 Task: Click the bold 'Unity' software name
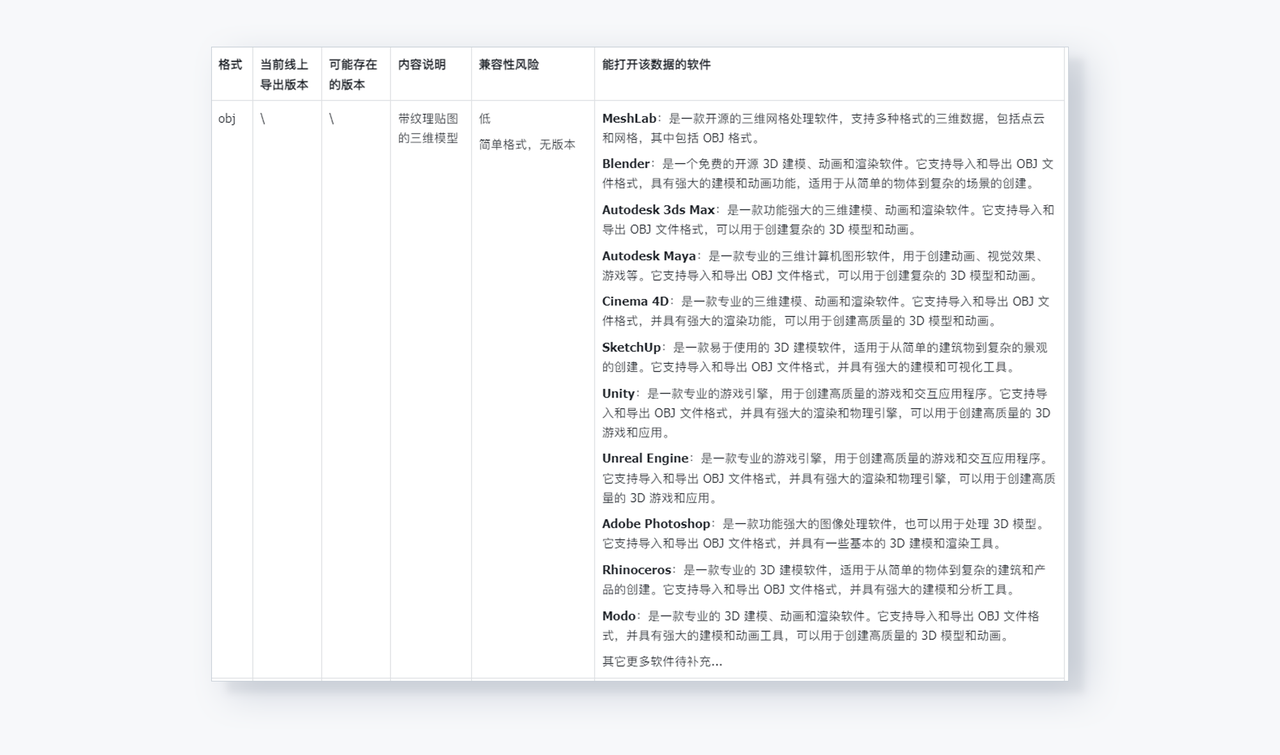[x=619, y=393]
